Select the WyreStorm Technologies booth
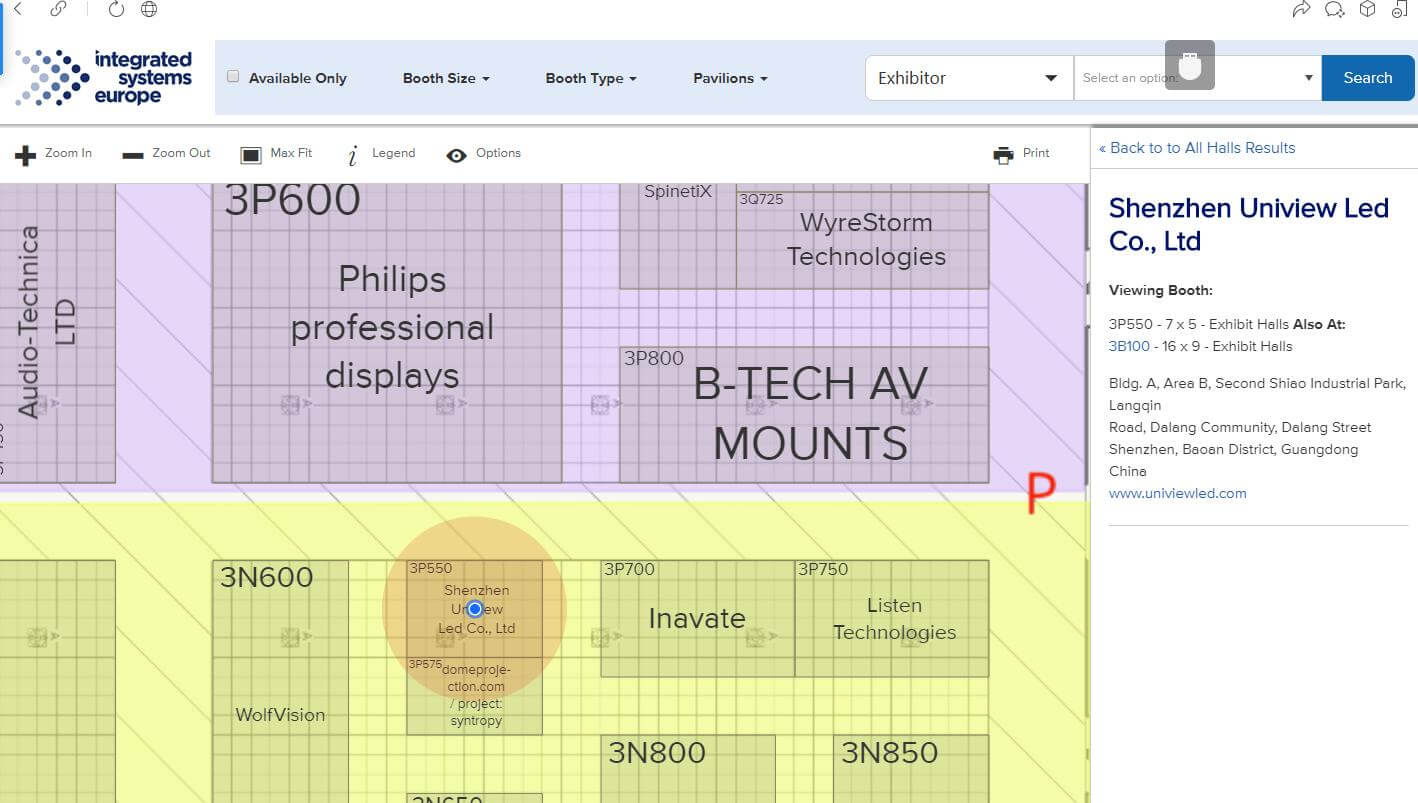 point(862,240)
